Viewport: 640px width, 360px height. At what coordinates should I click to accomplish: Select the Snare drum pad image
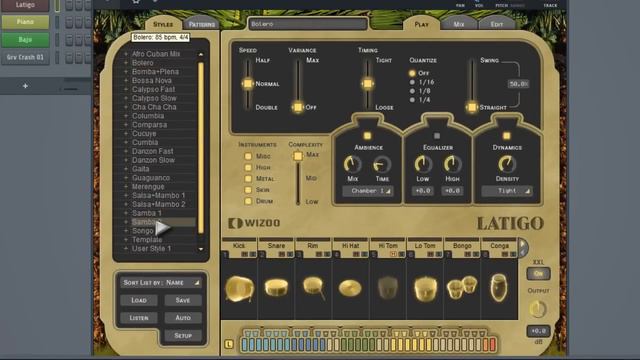tap(276, 287)
